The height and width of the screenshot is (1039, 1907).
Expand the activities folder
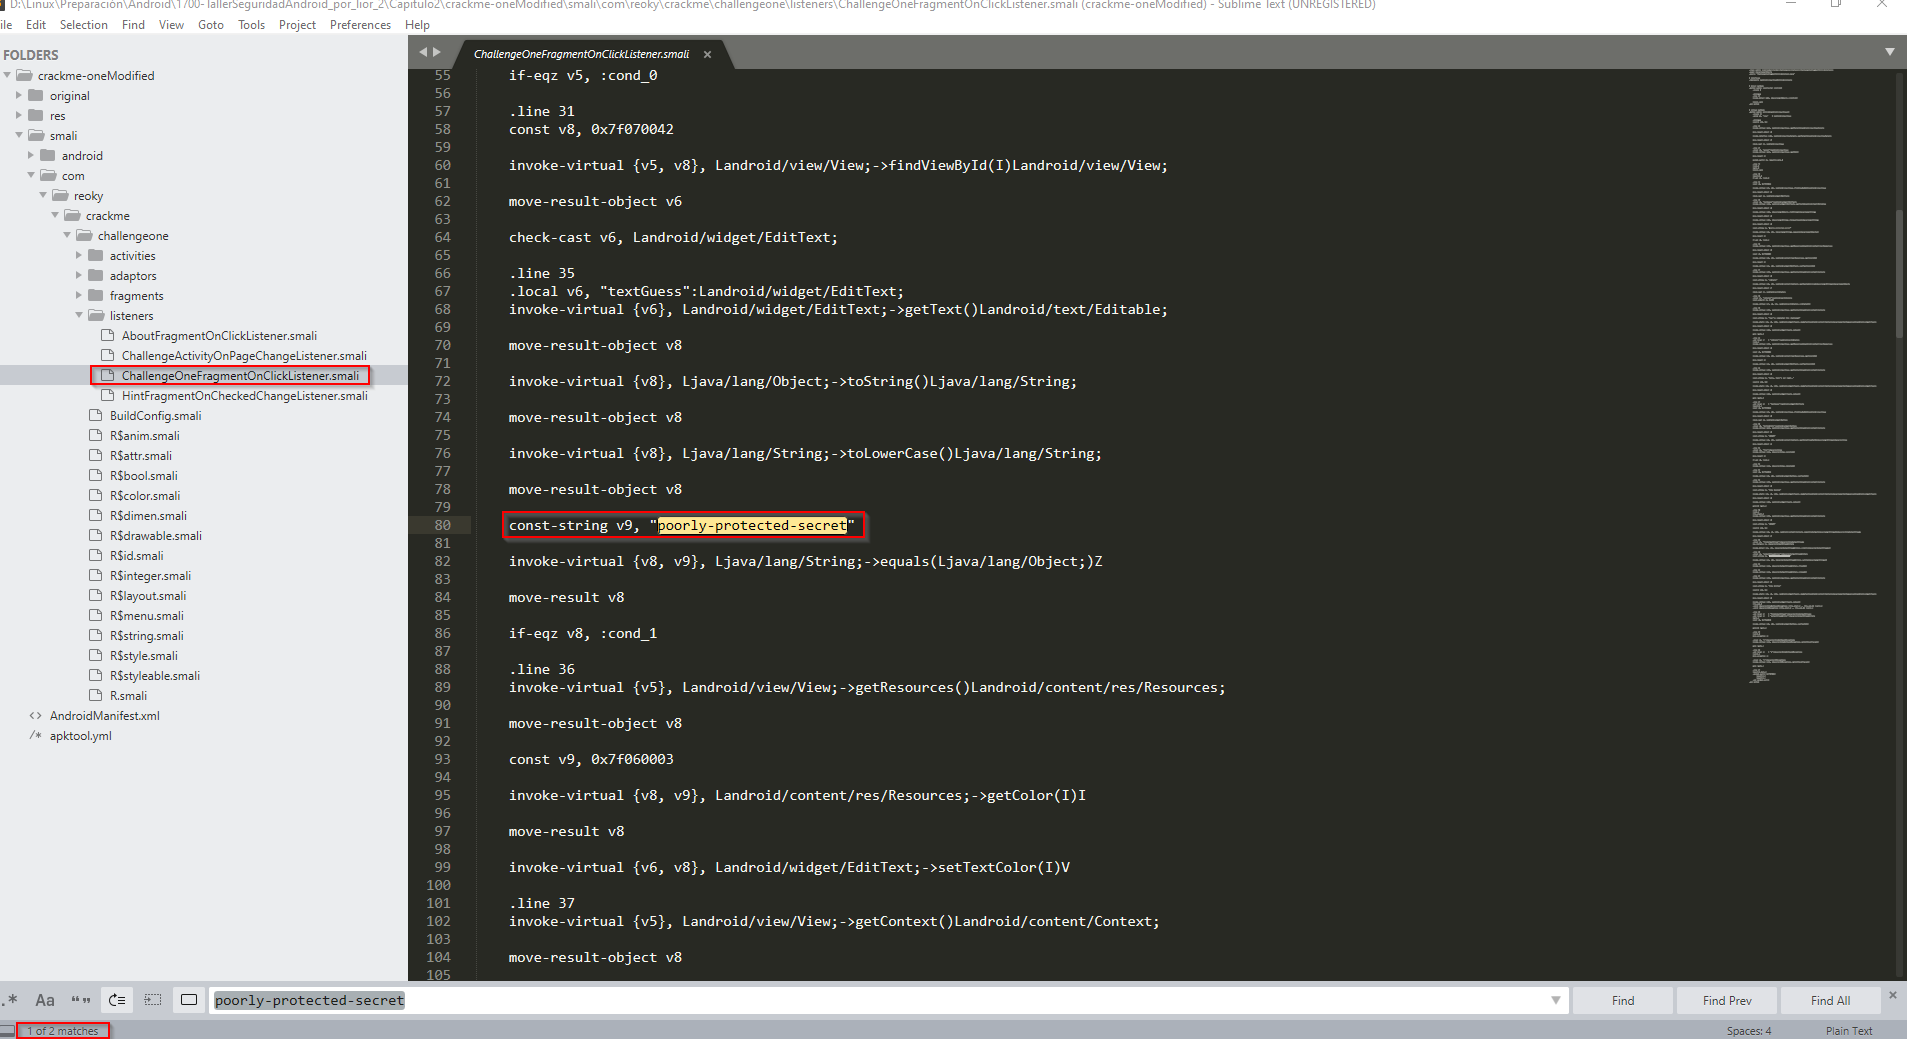tap(79, 255)
